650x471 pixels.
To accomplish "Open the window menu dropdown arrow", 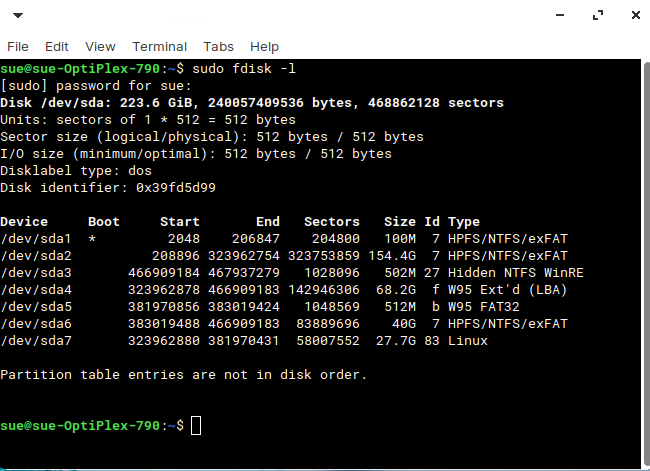I will pyautogui.click(x=18, y=15).
